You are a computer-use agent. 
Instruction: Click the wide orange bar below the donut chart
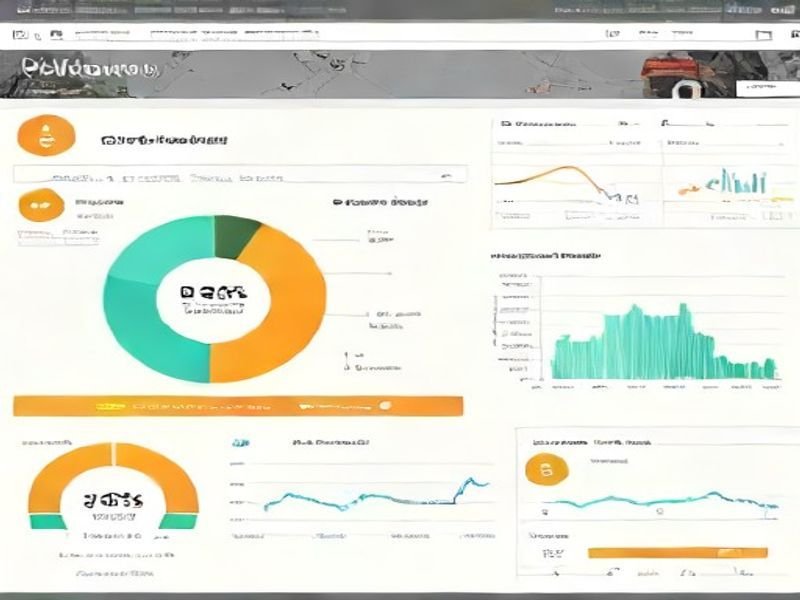238,406
